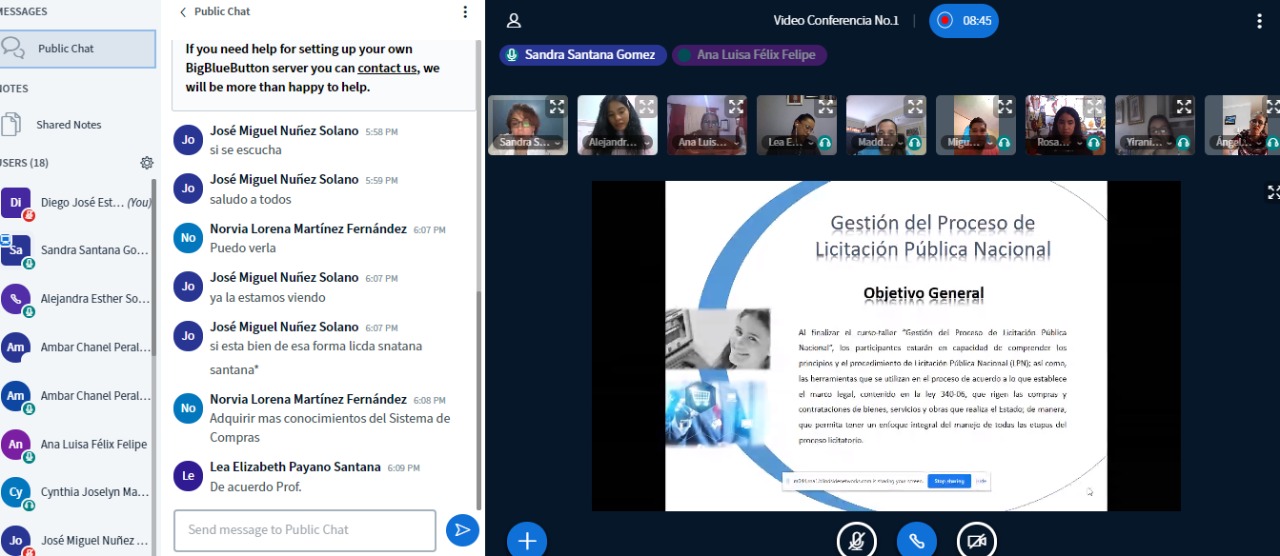
Task: Toggle the user list person icon
Action: tap(514, 20)
